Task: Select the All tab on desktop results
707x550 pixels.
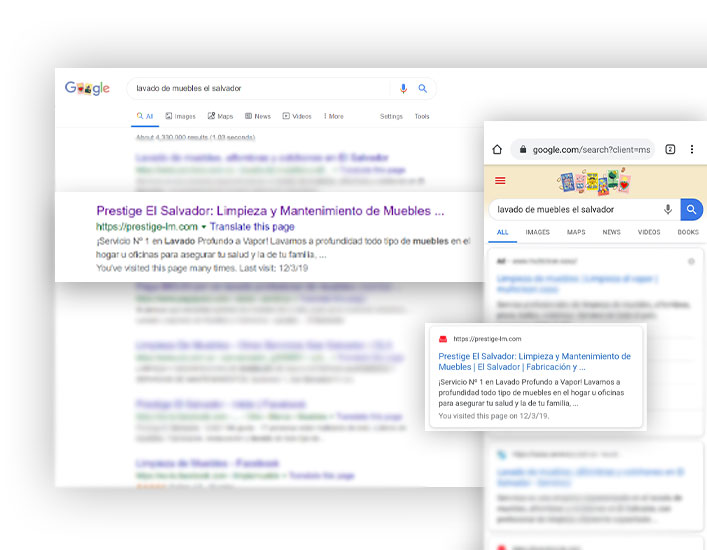Action: pos(145,116)
